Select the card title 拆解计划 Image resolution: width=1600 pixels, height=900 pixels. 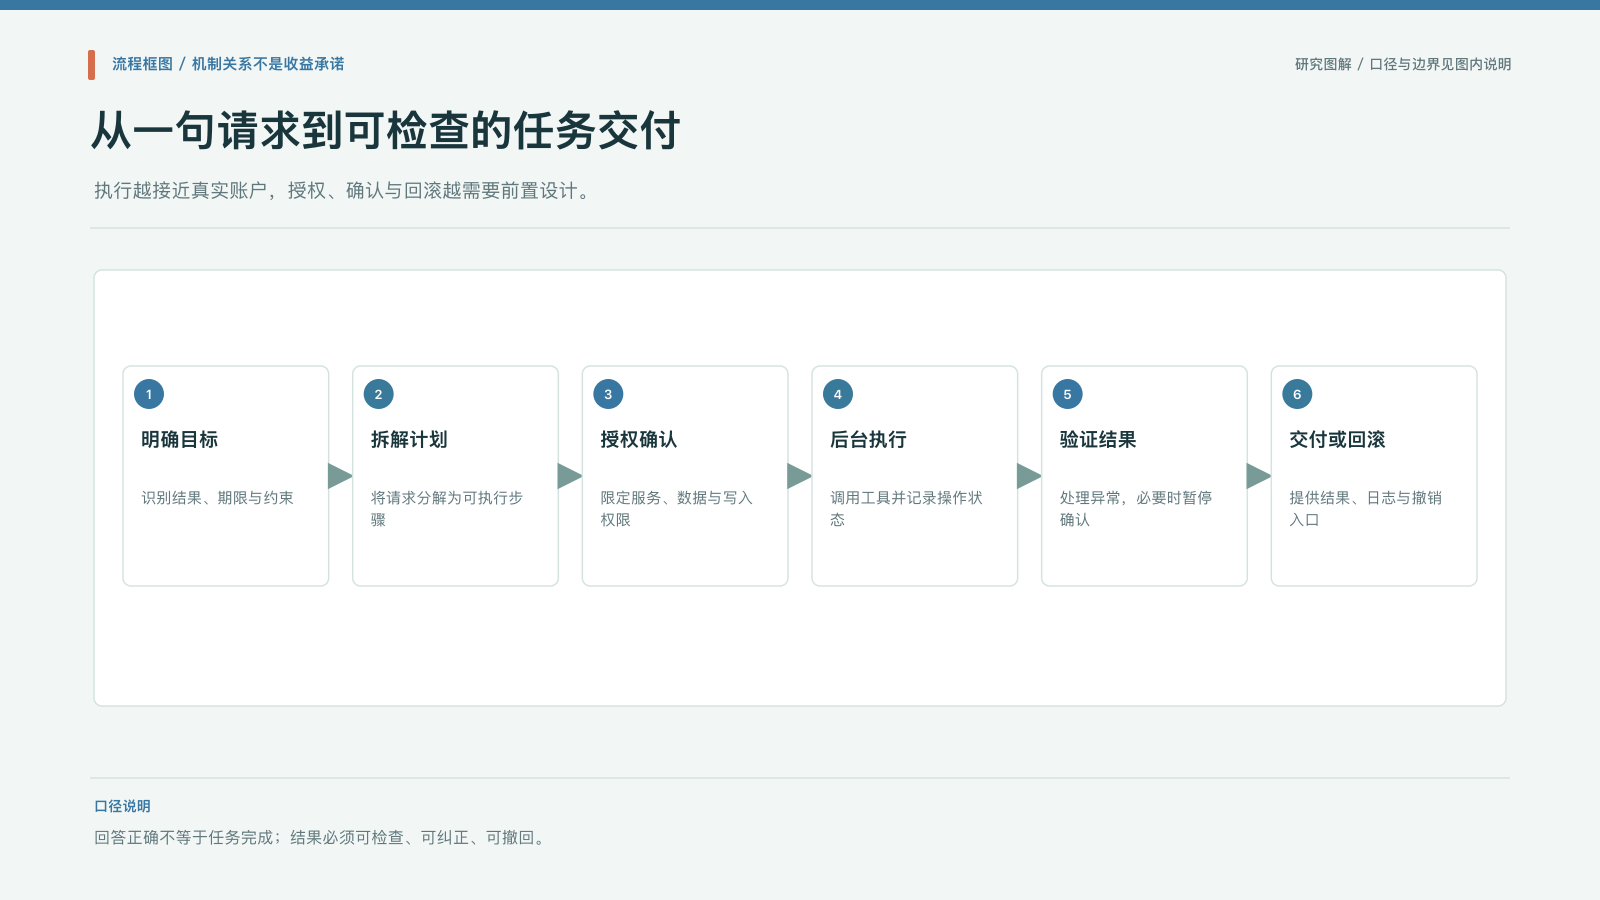pyautogui.click(x=409, y=440)
